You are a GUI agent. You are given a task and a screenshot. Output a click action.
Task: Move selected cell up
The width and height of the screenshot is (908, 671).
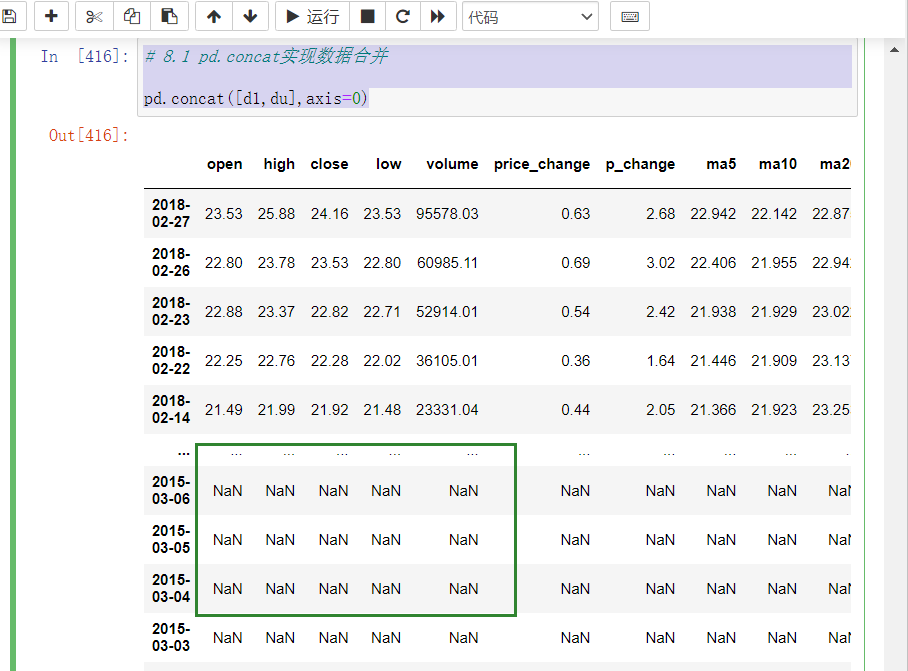(214, 16)
